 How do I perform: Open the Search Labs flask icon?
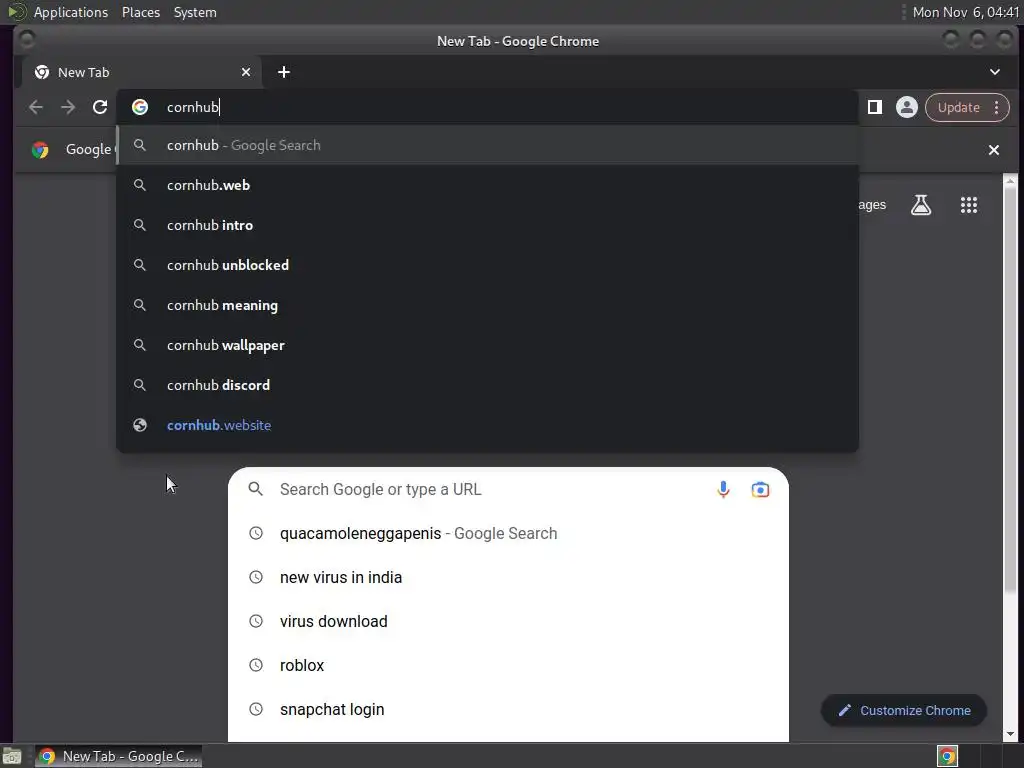pyautogui.click(x=921, y=205)
